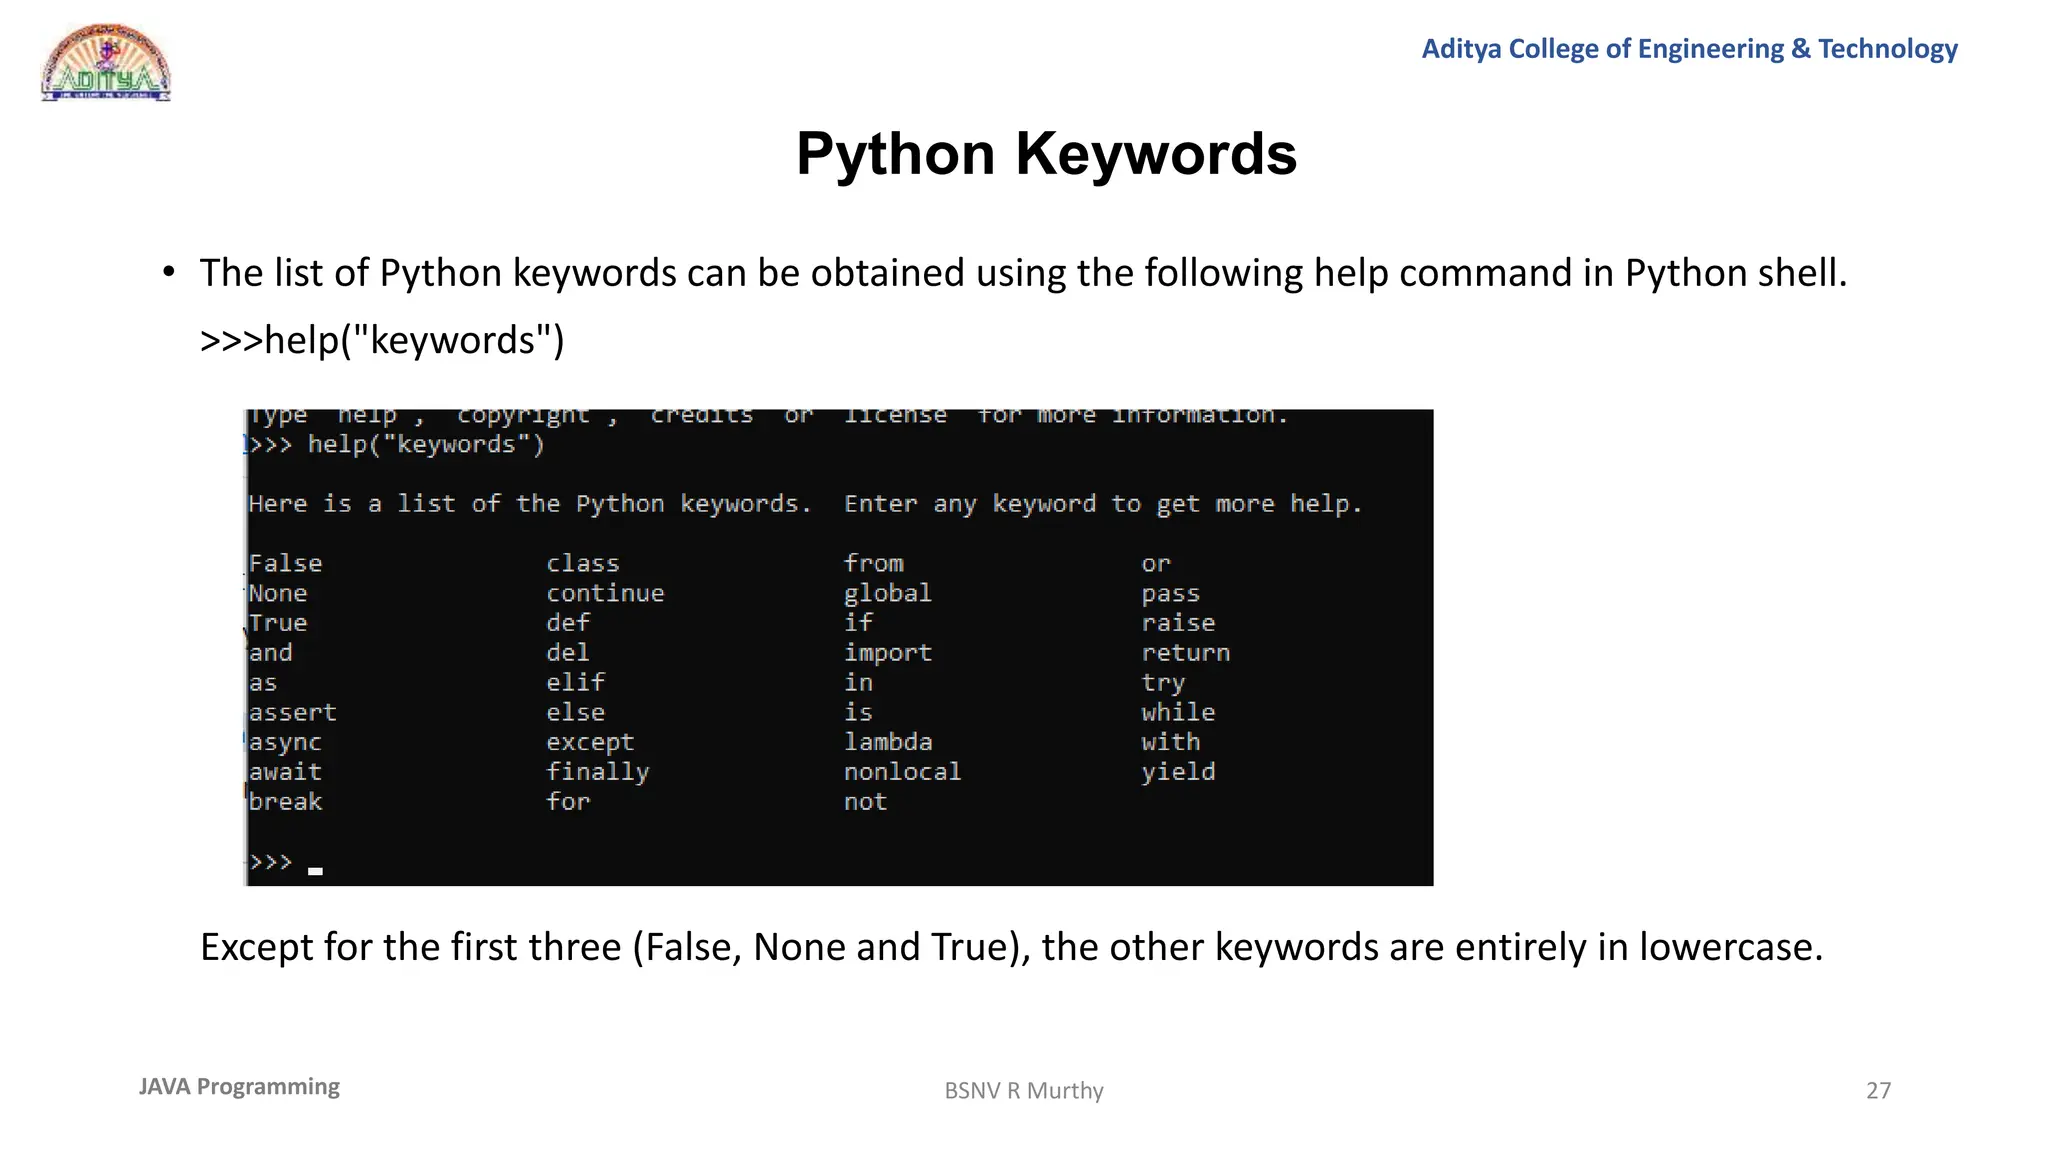Screen dimensions: 2048x1152
Task: Select keyword 'lambda' in terminal
Action: tap(888, 742)
